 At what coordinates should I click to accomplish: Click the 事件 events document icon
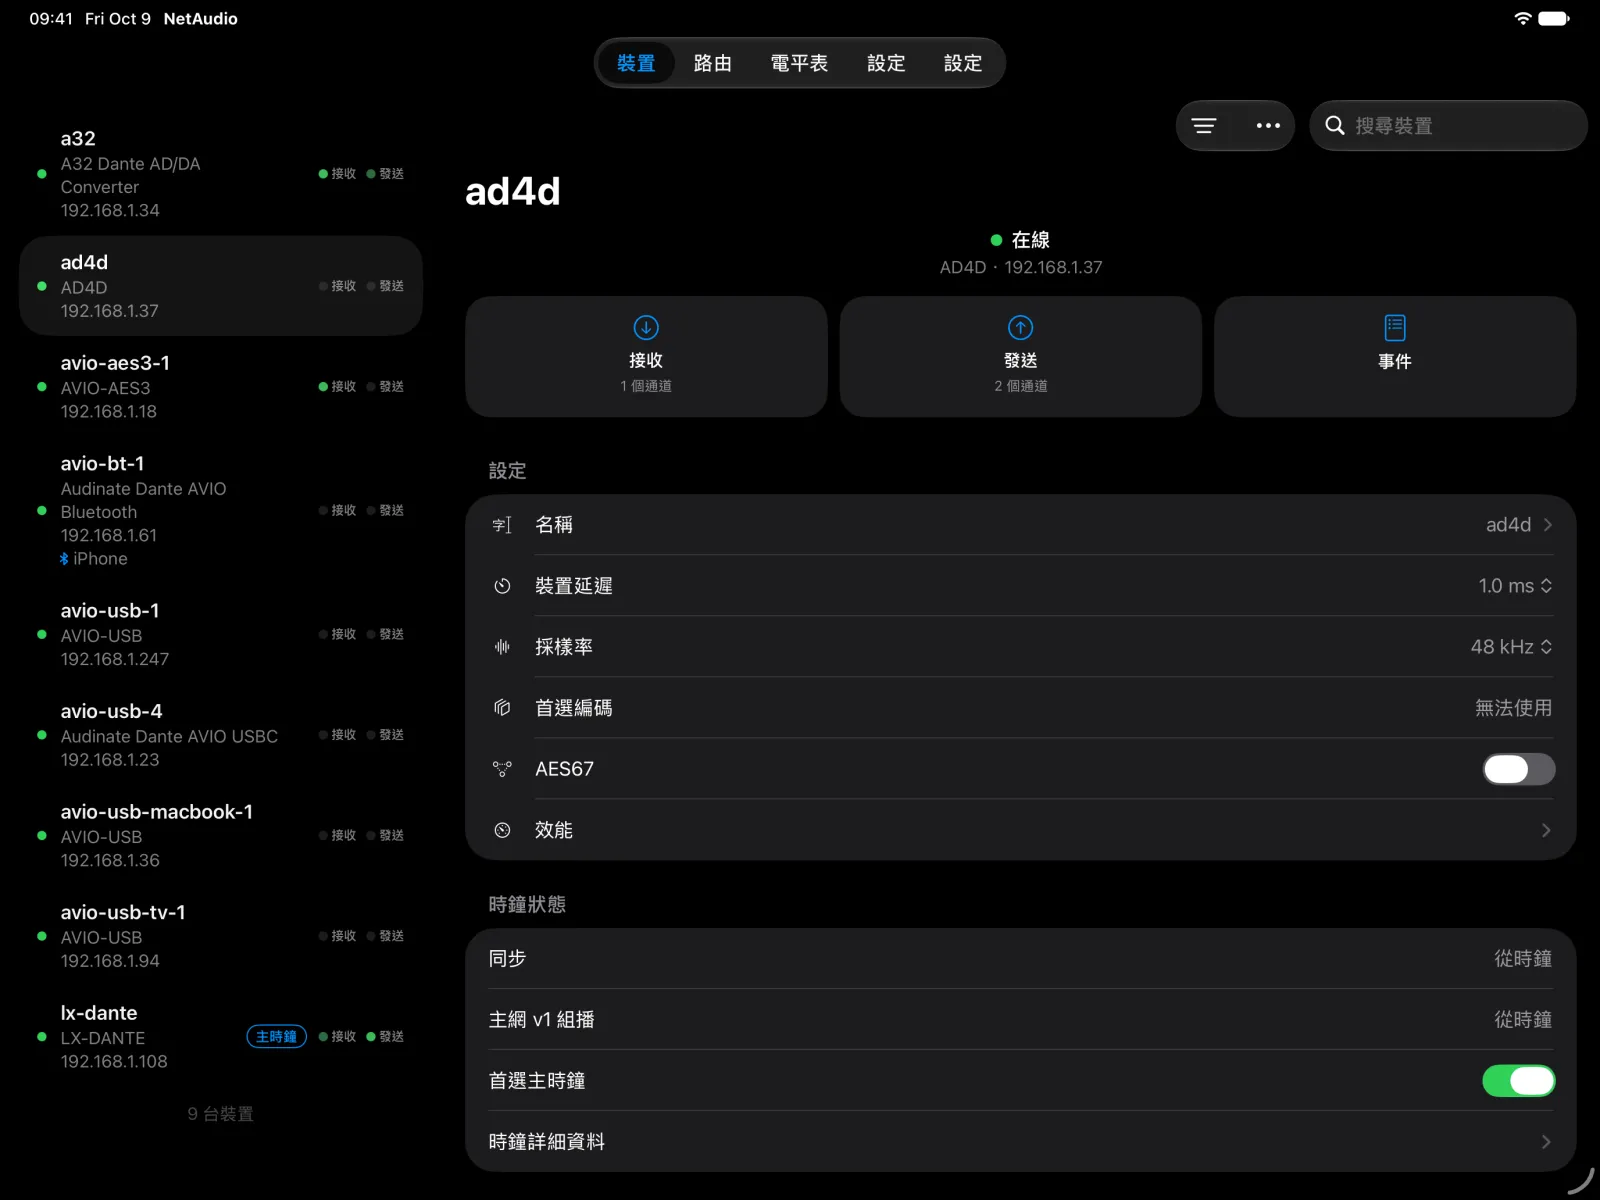tap(1395, 327)
